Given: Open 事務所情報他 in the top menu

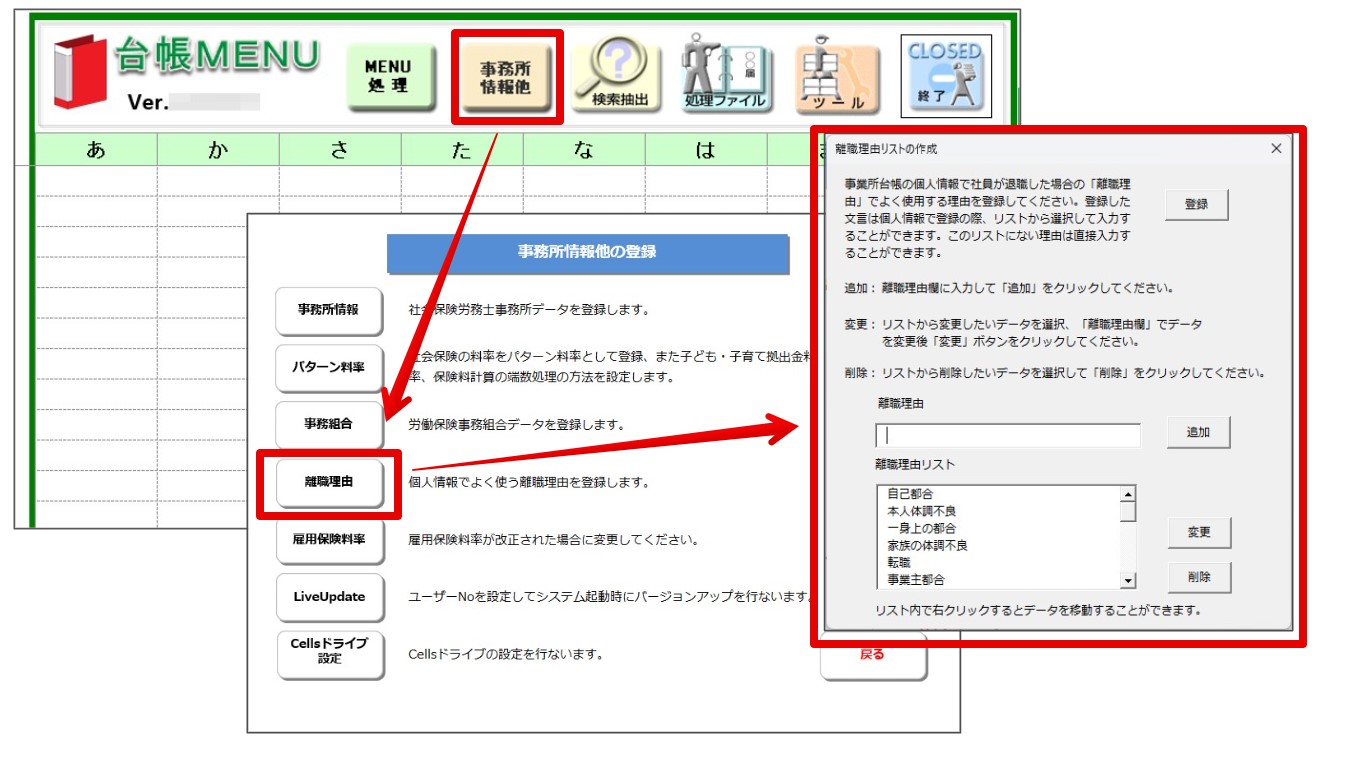Looking at the screenshot, I should pyautogui.click(x=506, y=77).
